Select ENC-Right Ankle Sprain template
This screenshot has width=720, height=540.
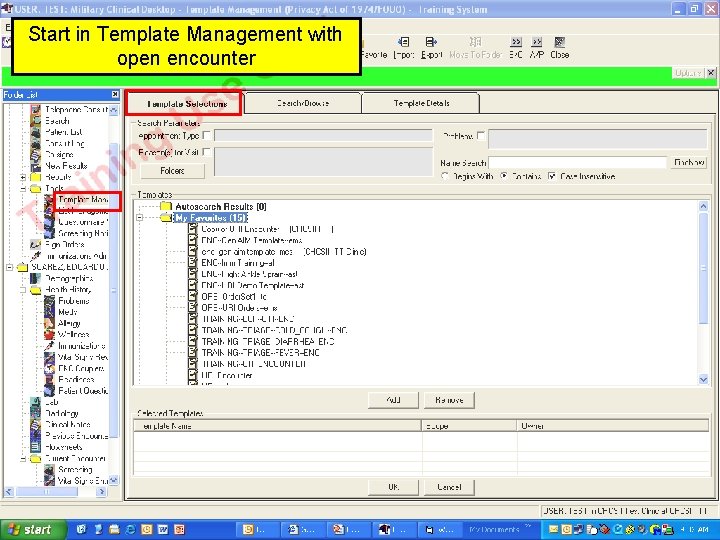(x=249, y=274)
